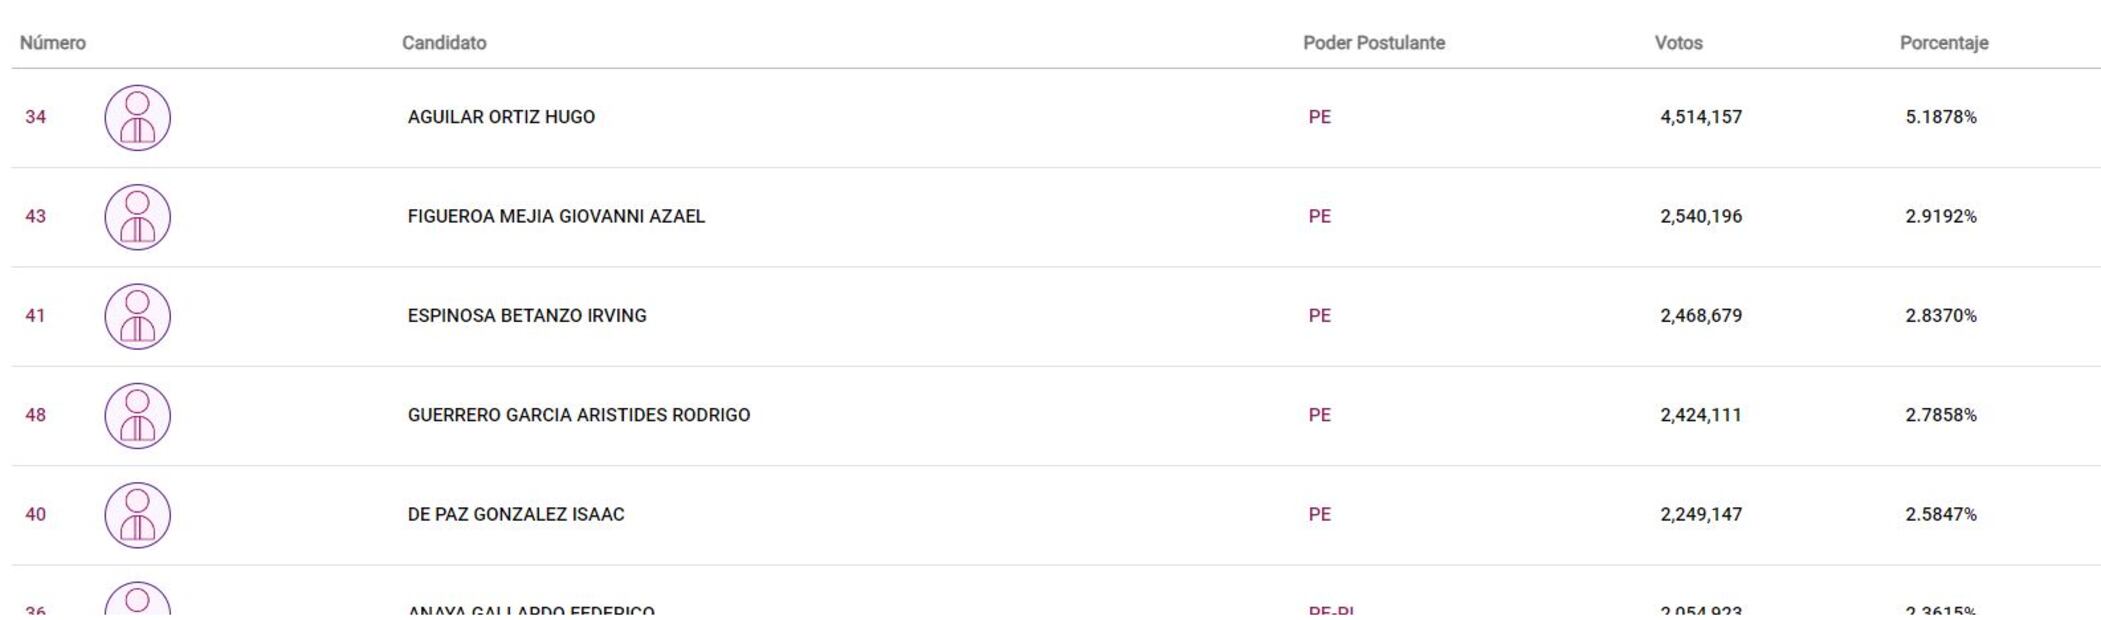Click avatar icon for Guerrero Garcia Aristides
Screen dimensions: 2101x620
coord(137,416)
